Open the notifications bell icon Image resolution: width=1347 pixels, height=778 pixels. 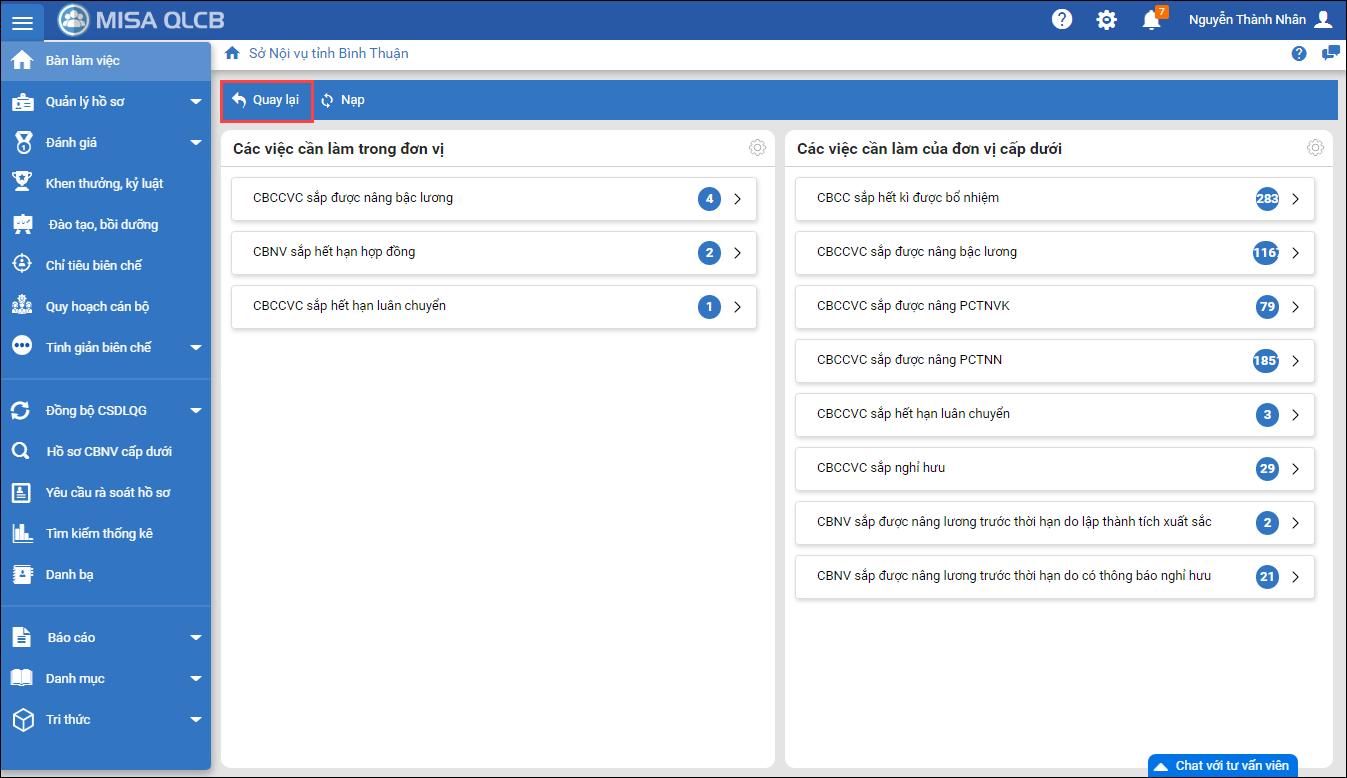point(1151,20)
